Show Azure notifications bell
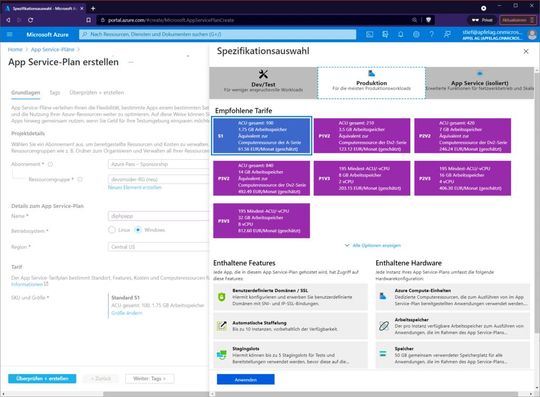 tap(401, 34)
